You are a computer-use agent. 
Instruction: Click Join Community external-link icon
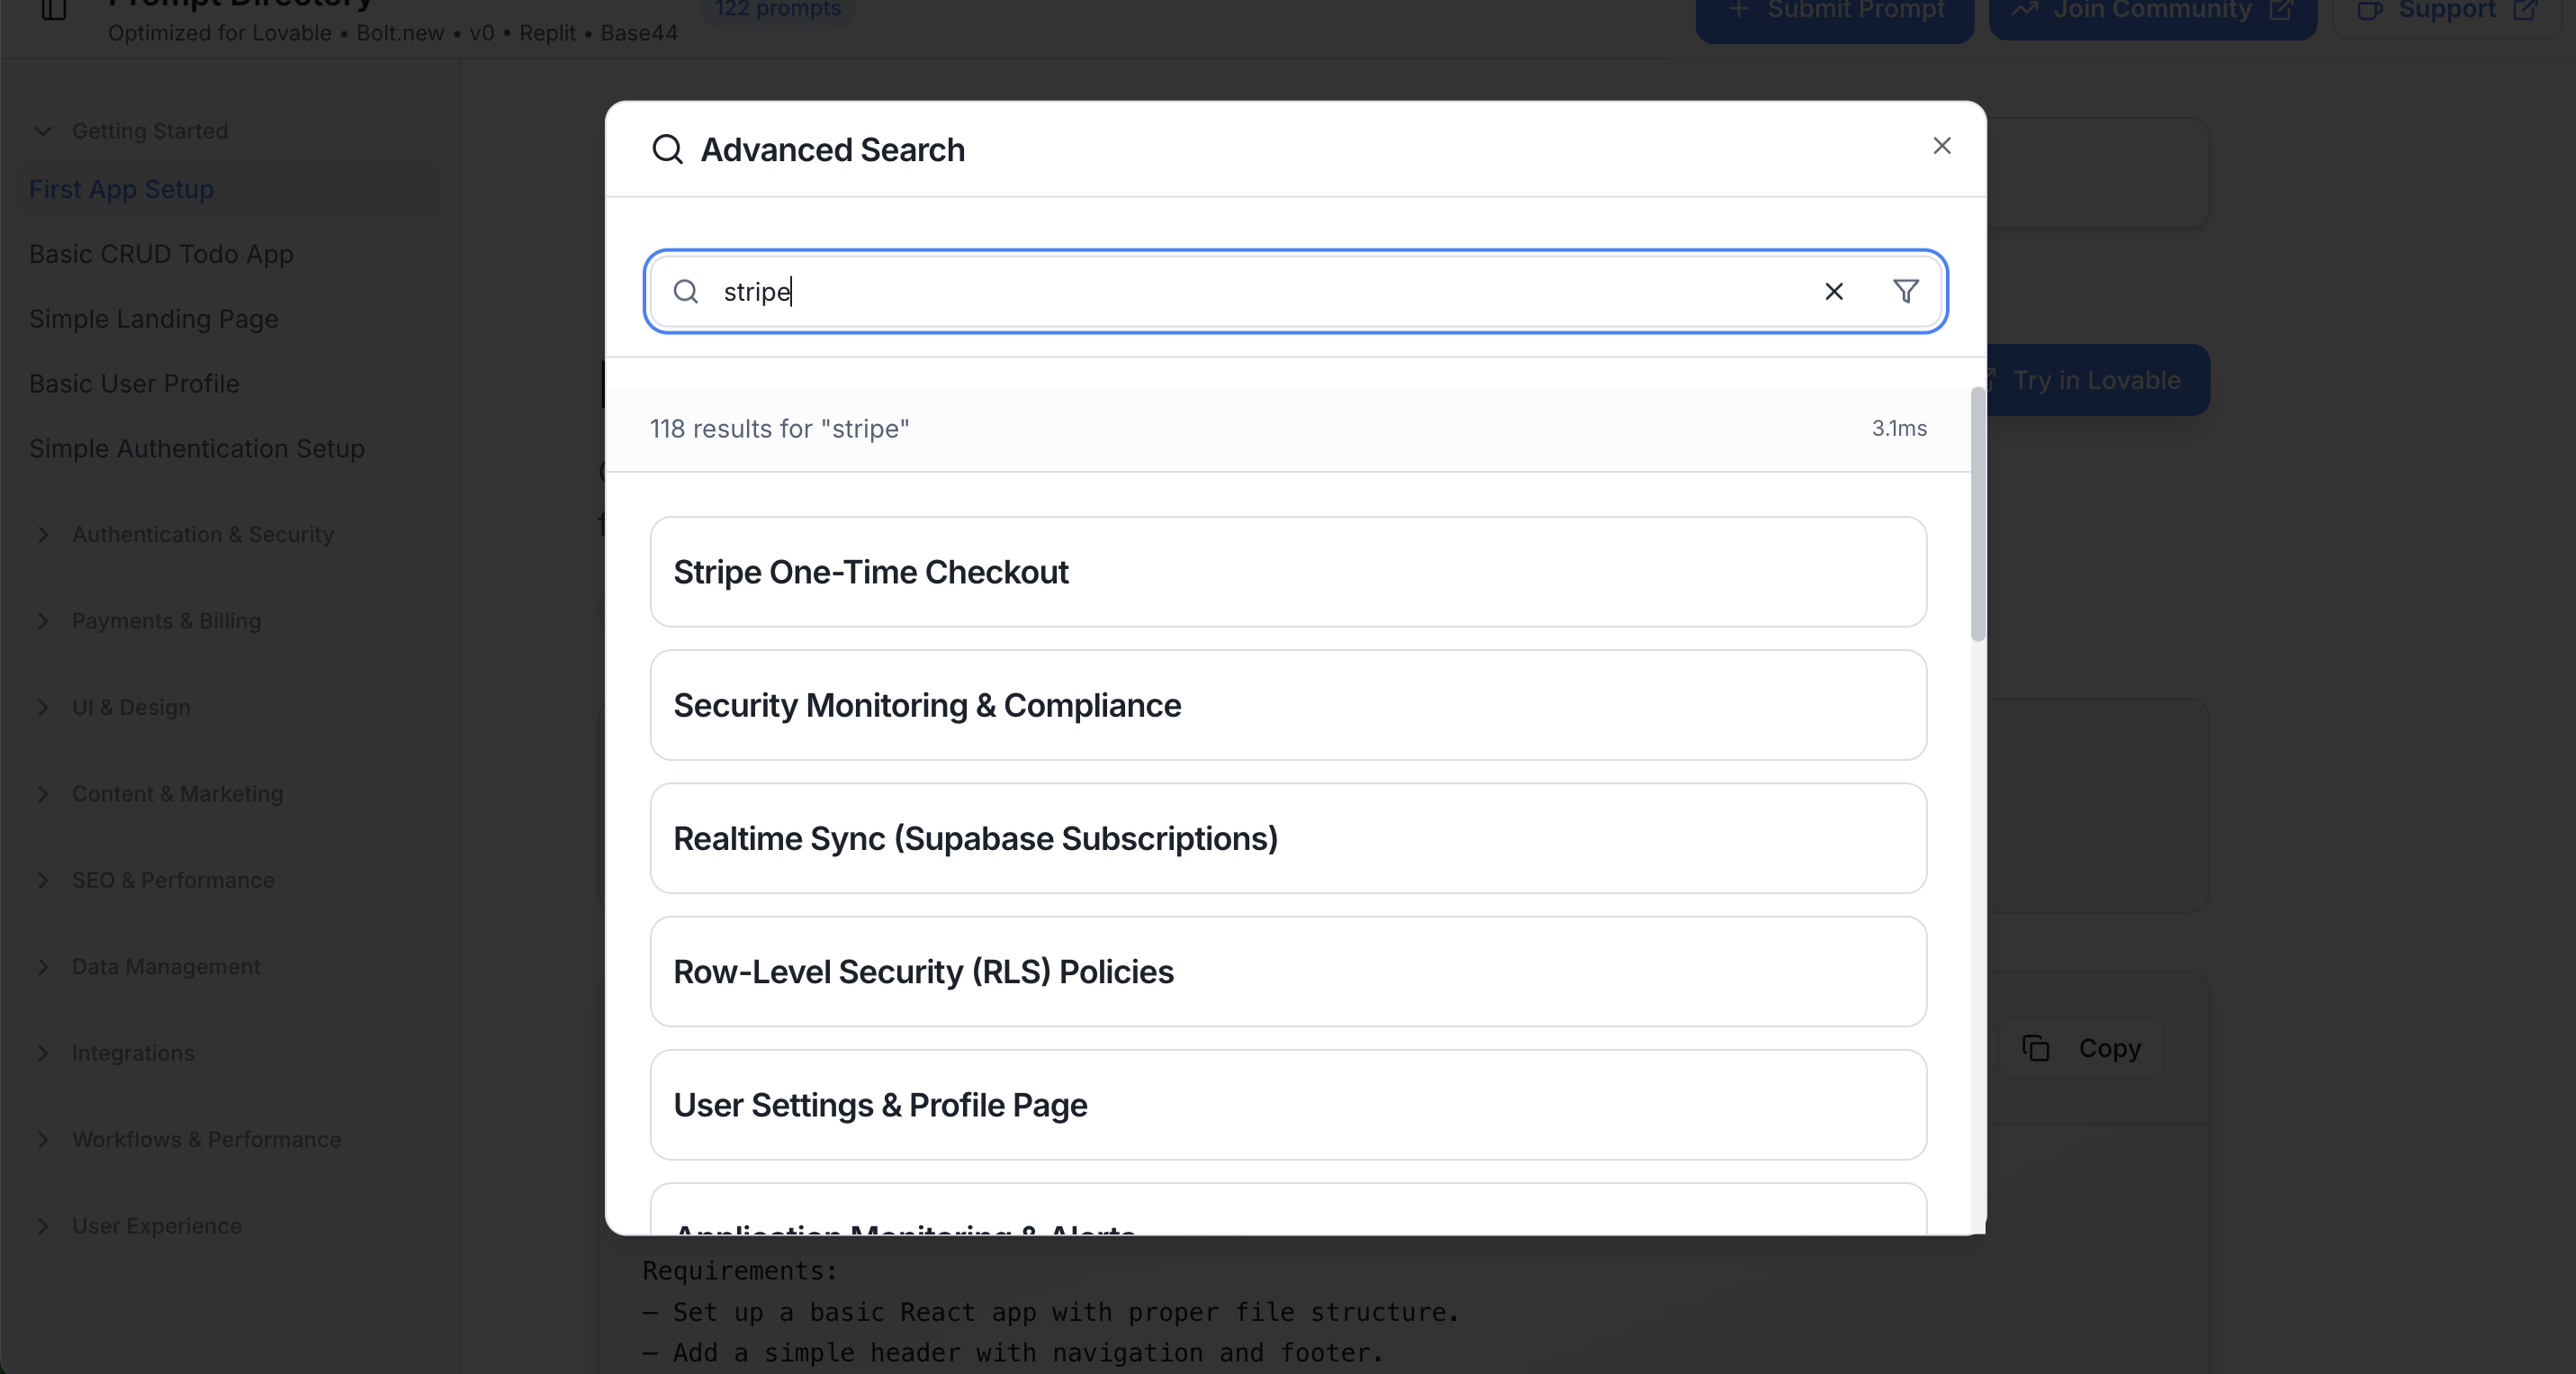2280,10
